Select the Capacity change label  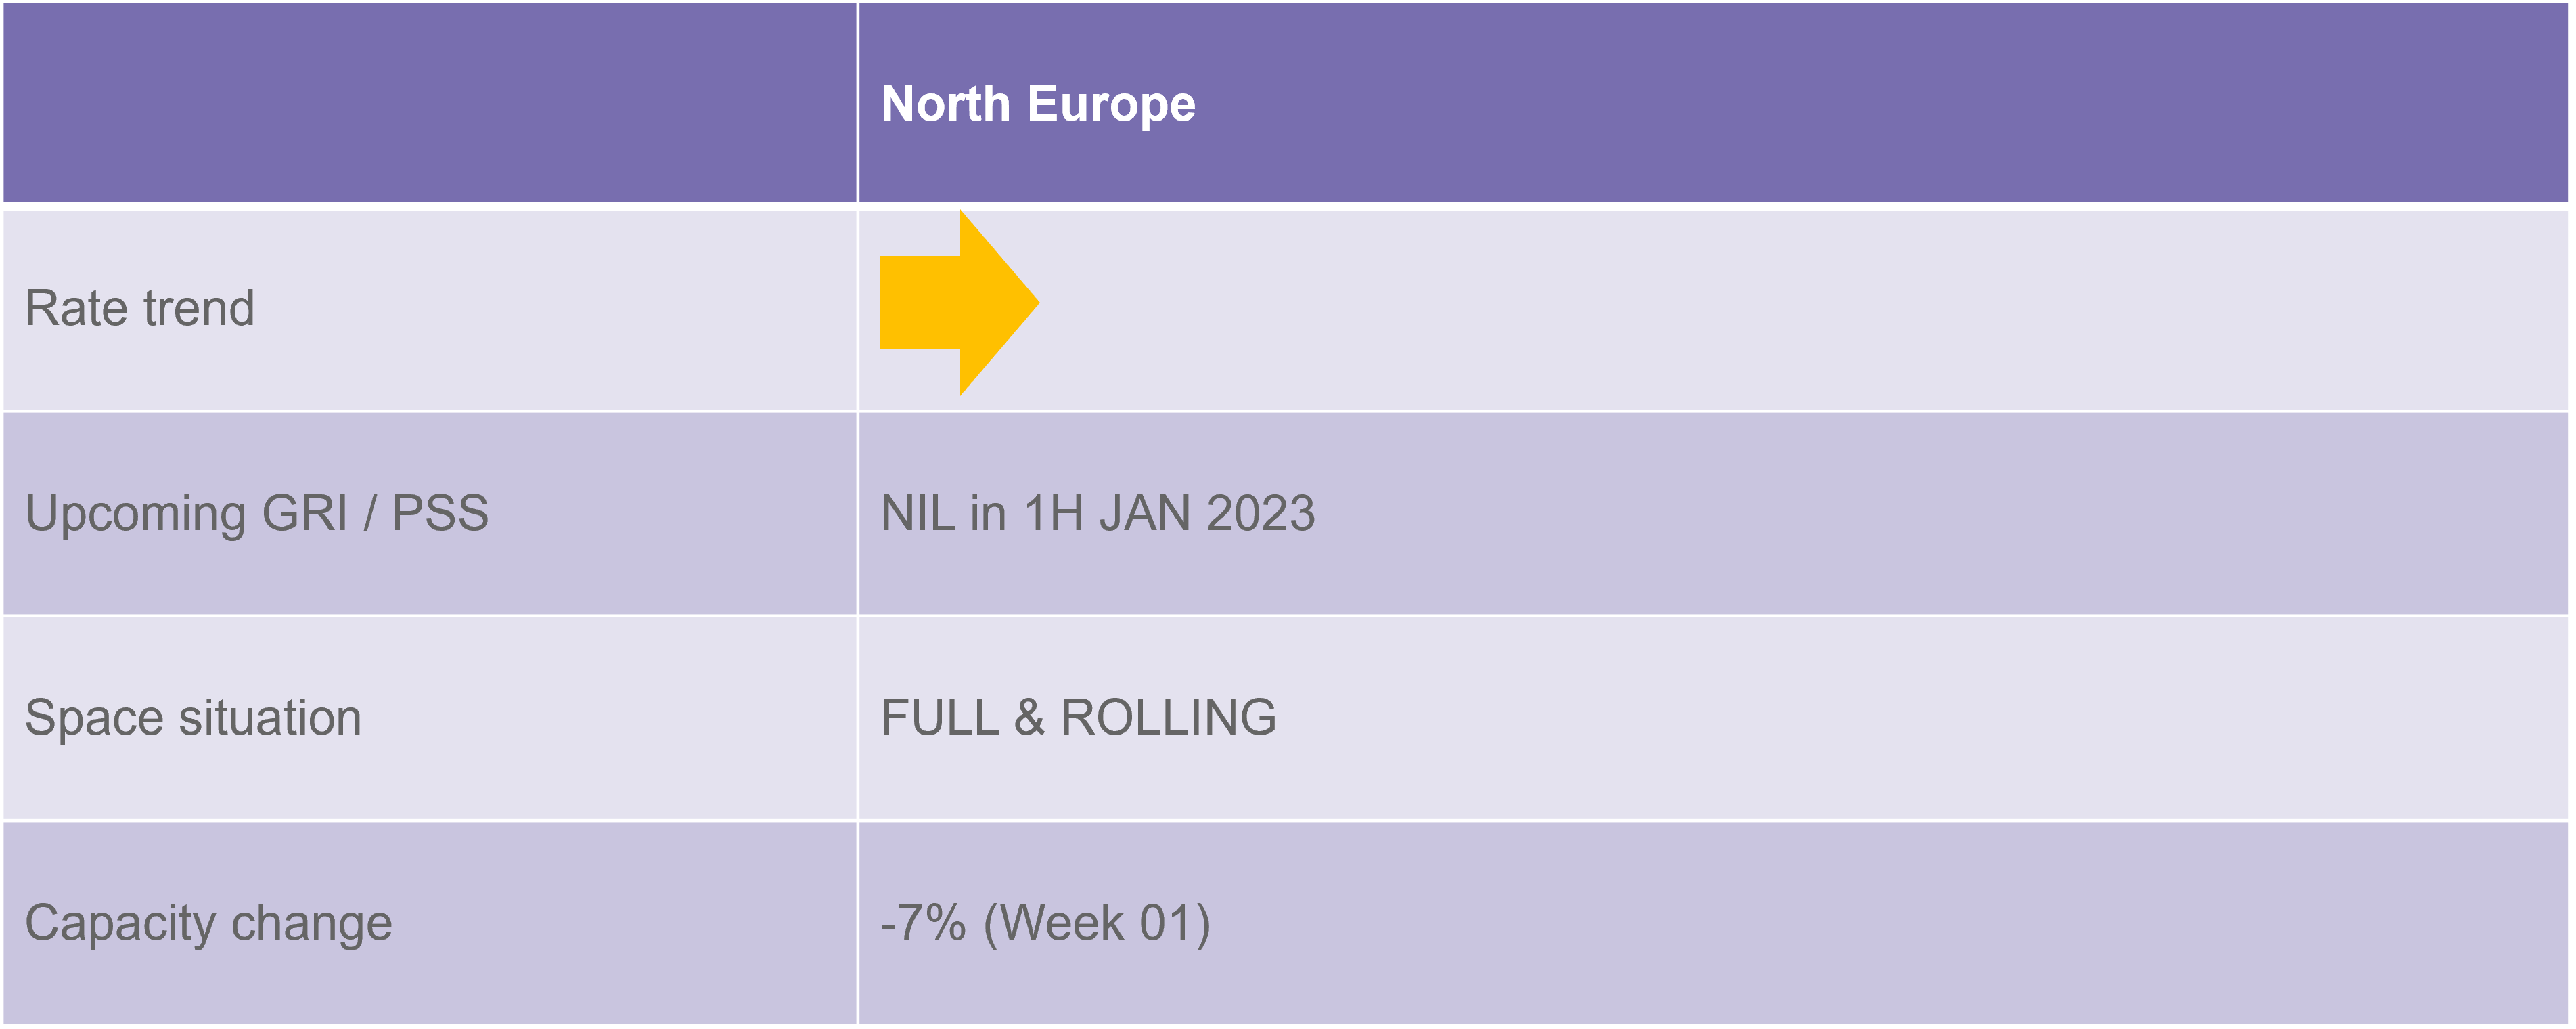209,923
